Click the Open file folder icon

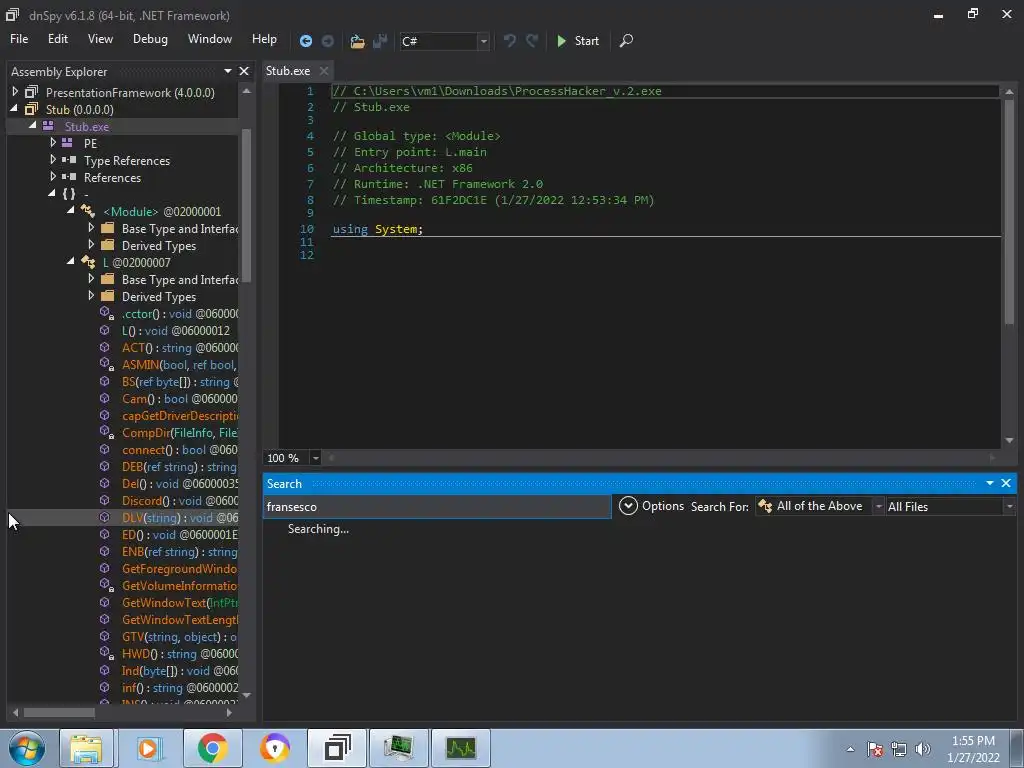[357, 41]
